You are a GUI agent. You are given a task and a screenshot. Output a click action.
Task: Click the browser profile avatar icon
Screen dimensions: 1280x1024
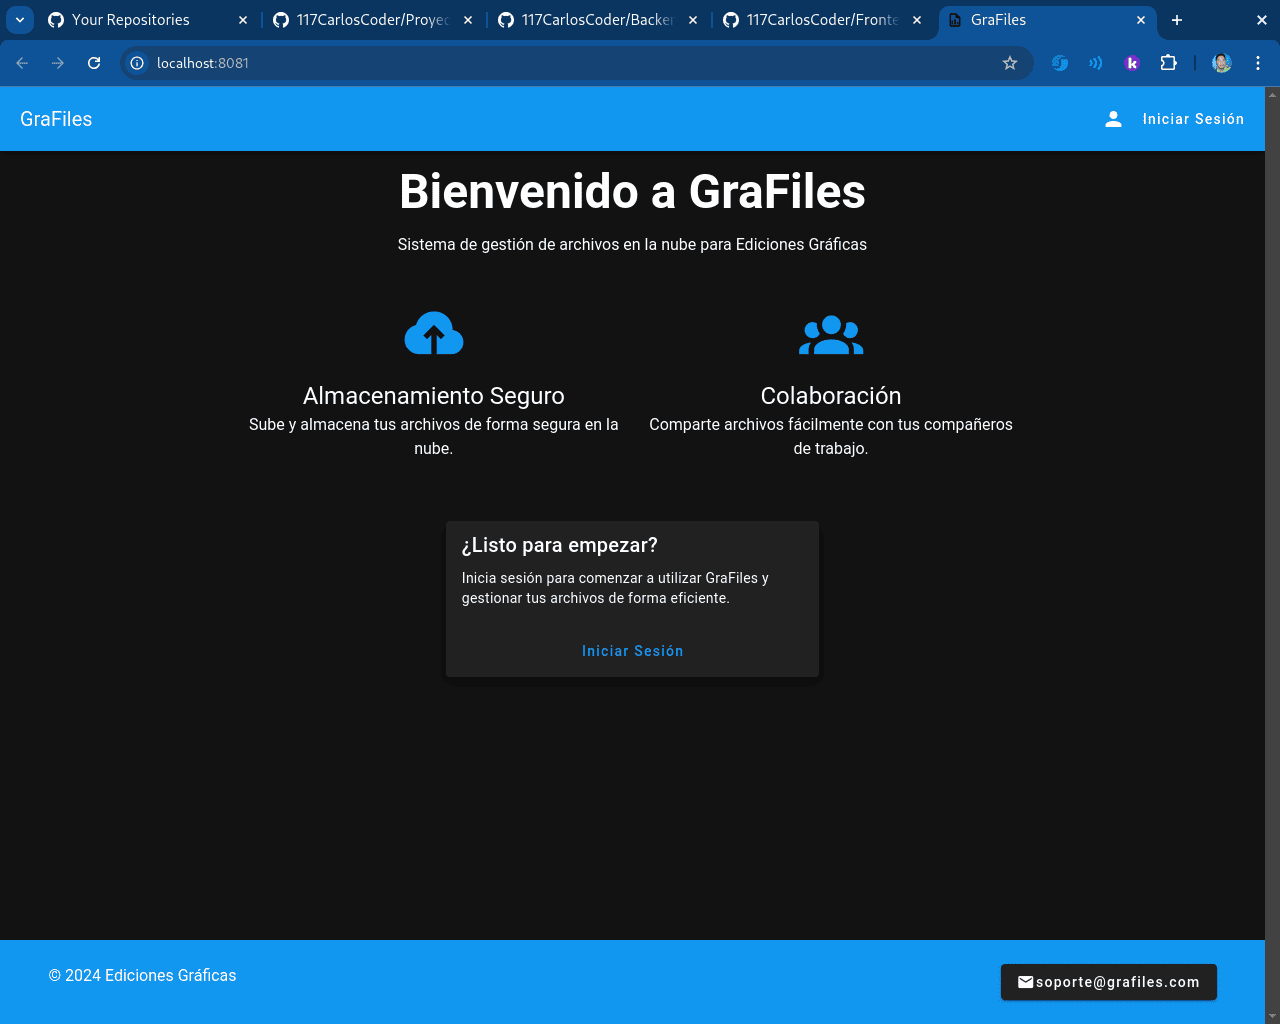pyautogui.click(x=1221, y=62)
